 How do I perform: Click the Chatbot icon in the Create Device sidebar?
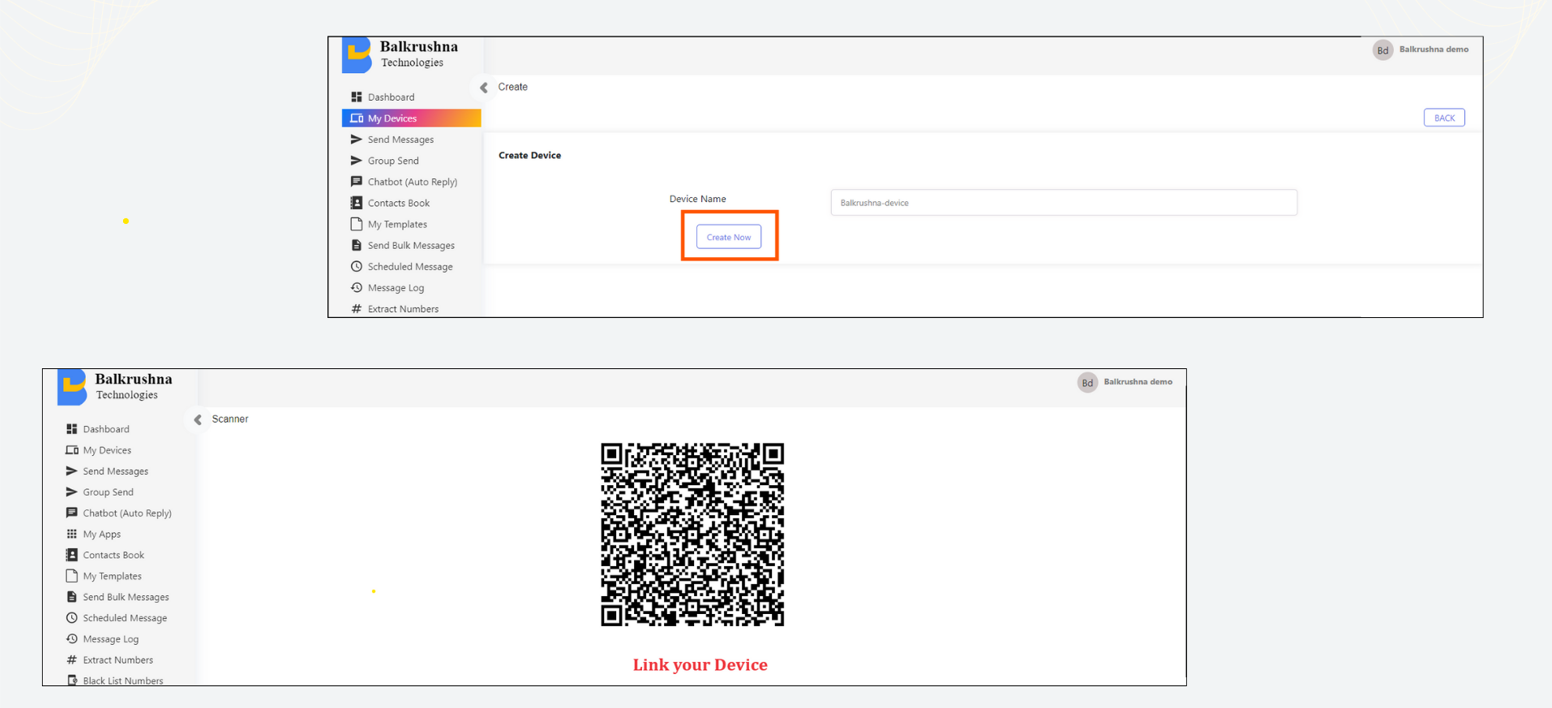(356, 182)
